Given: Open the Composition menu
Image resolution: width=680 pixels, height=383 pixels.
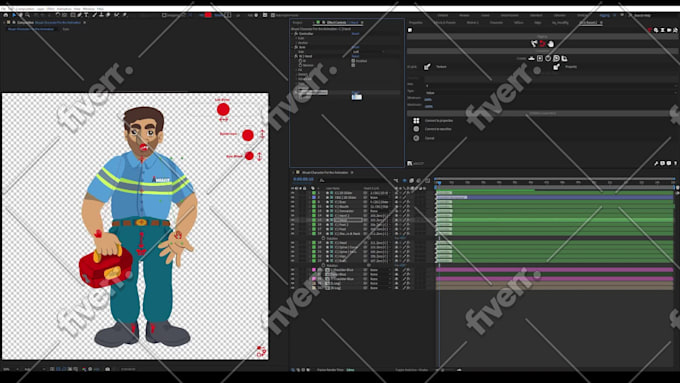Looking at the screenshot, I should (x=25, y=9).
